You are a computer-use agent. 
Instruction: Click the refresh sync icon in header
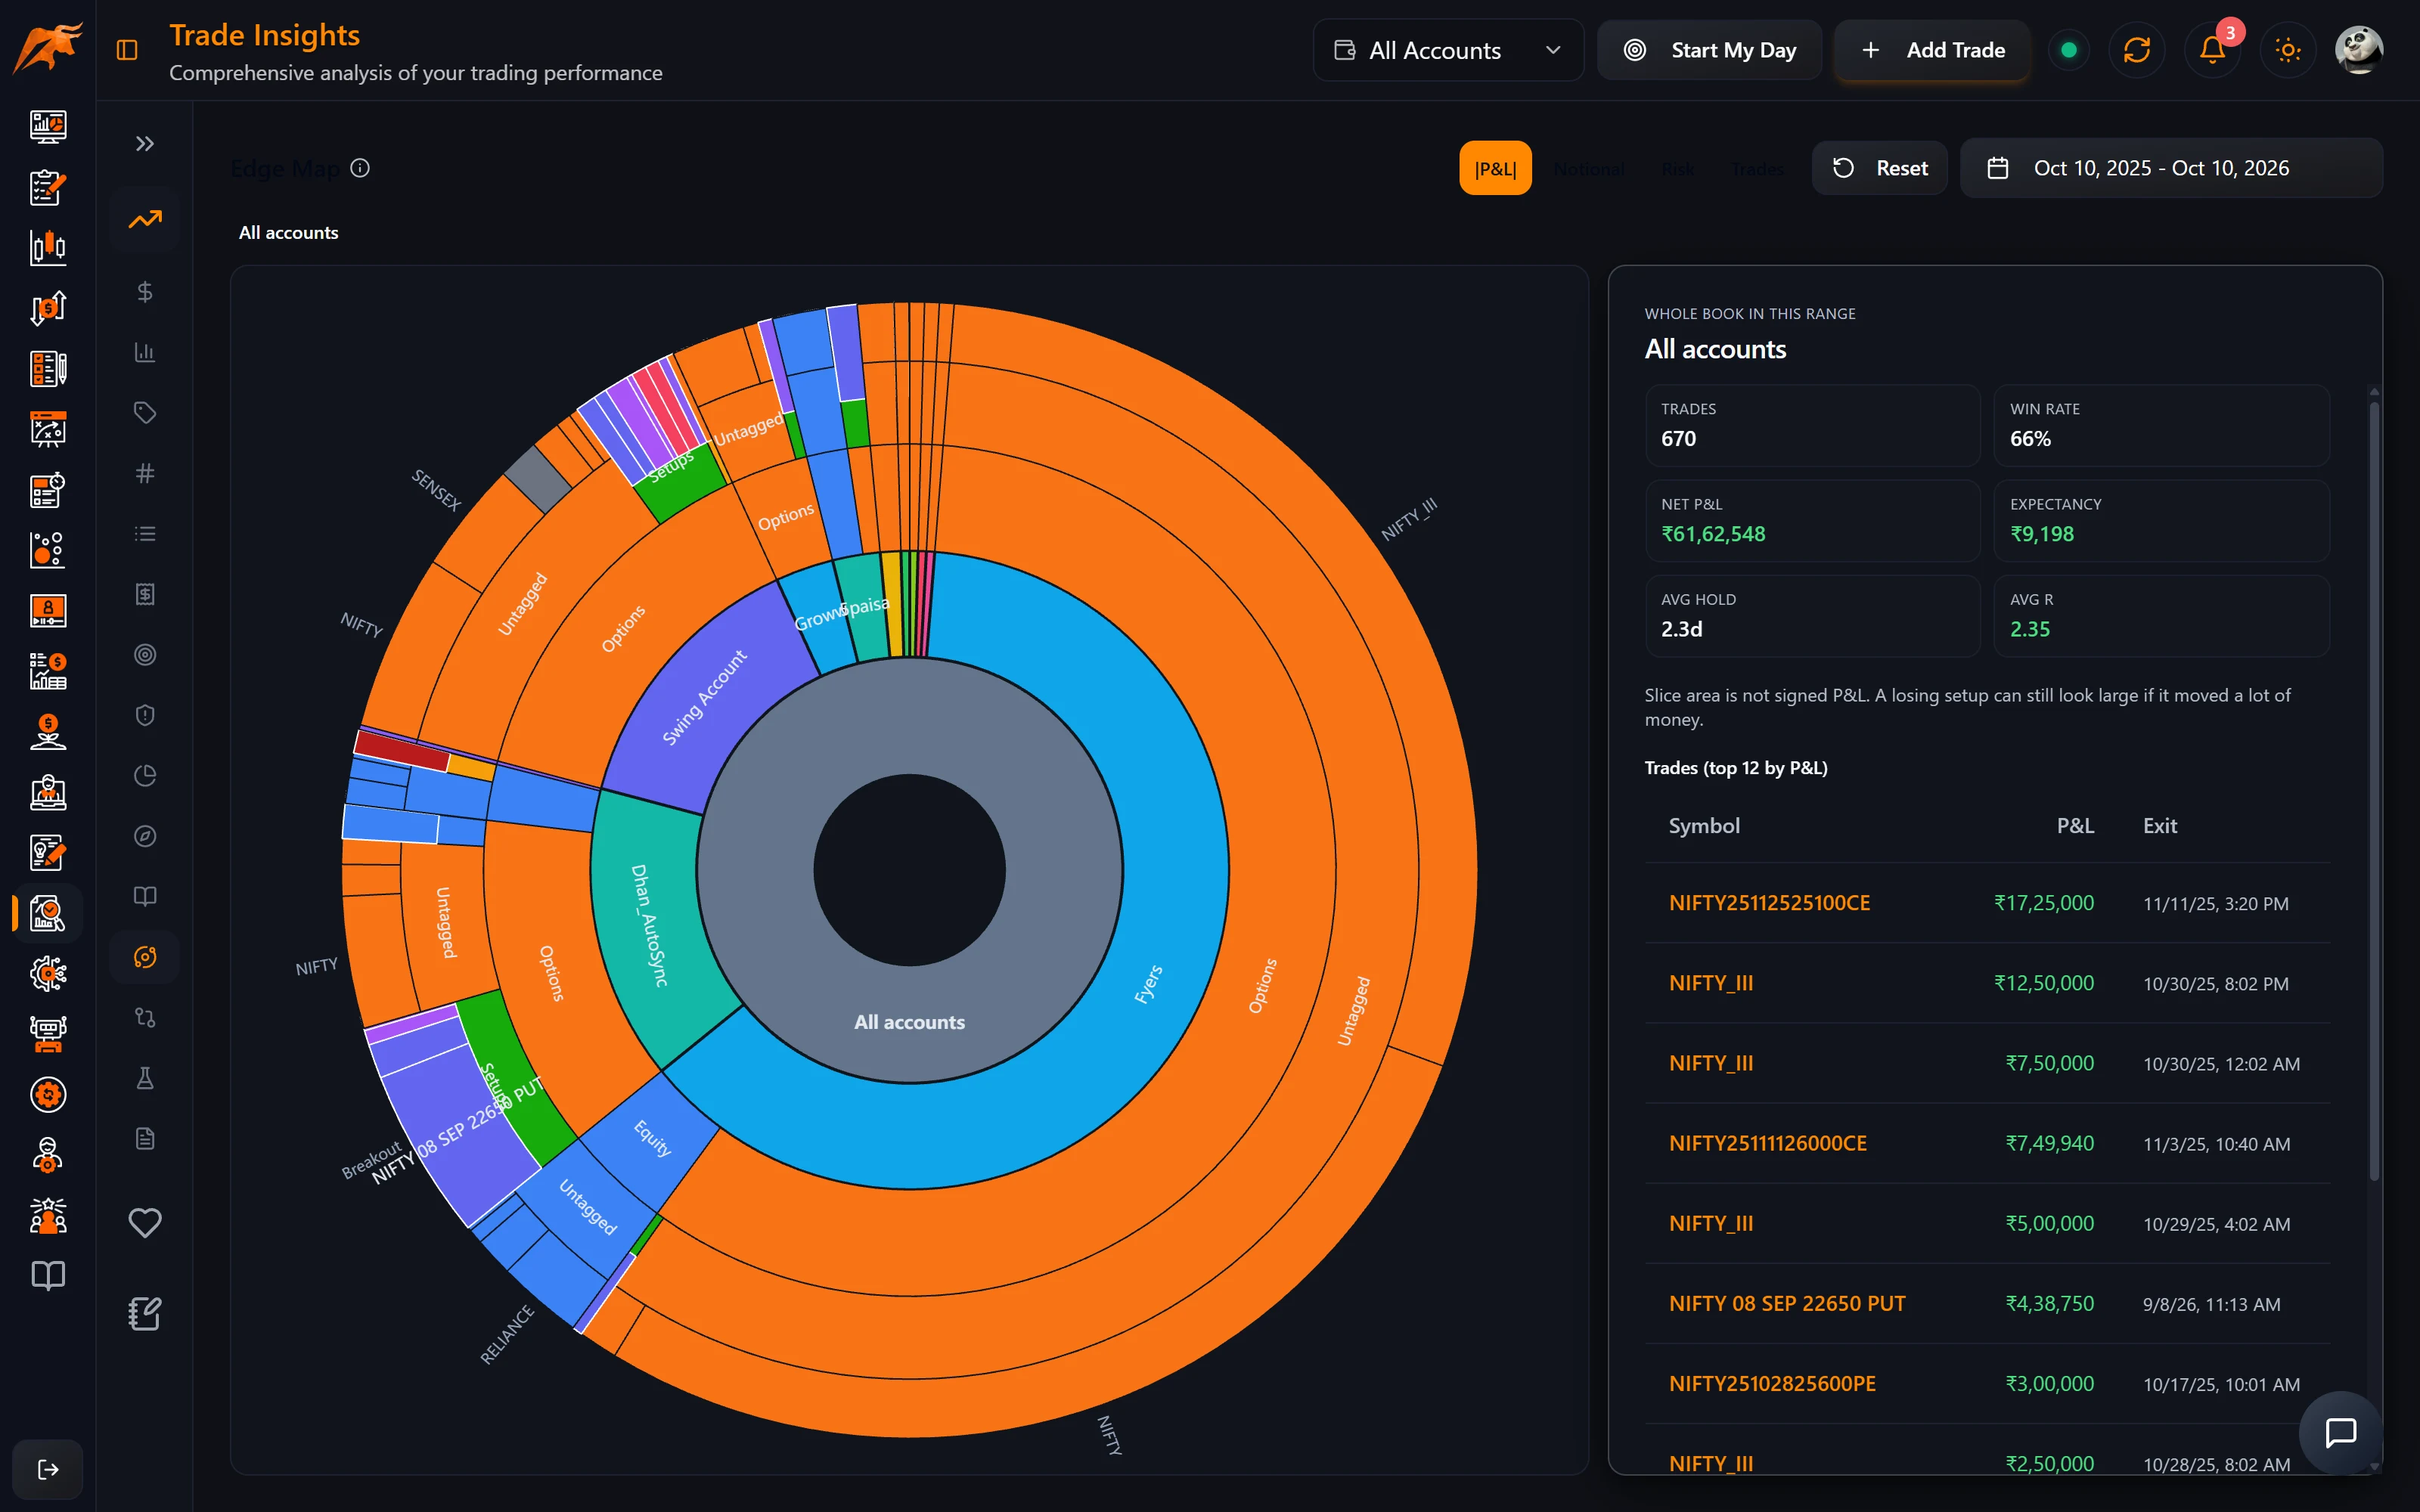tap(2137, 49)
